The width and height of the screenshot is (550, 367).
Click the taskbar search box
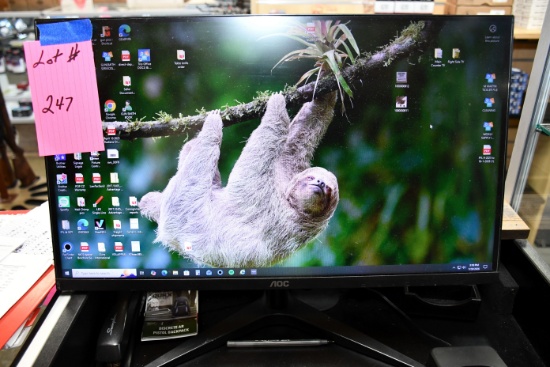coord(104,273)
